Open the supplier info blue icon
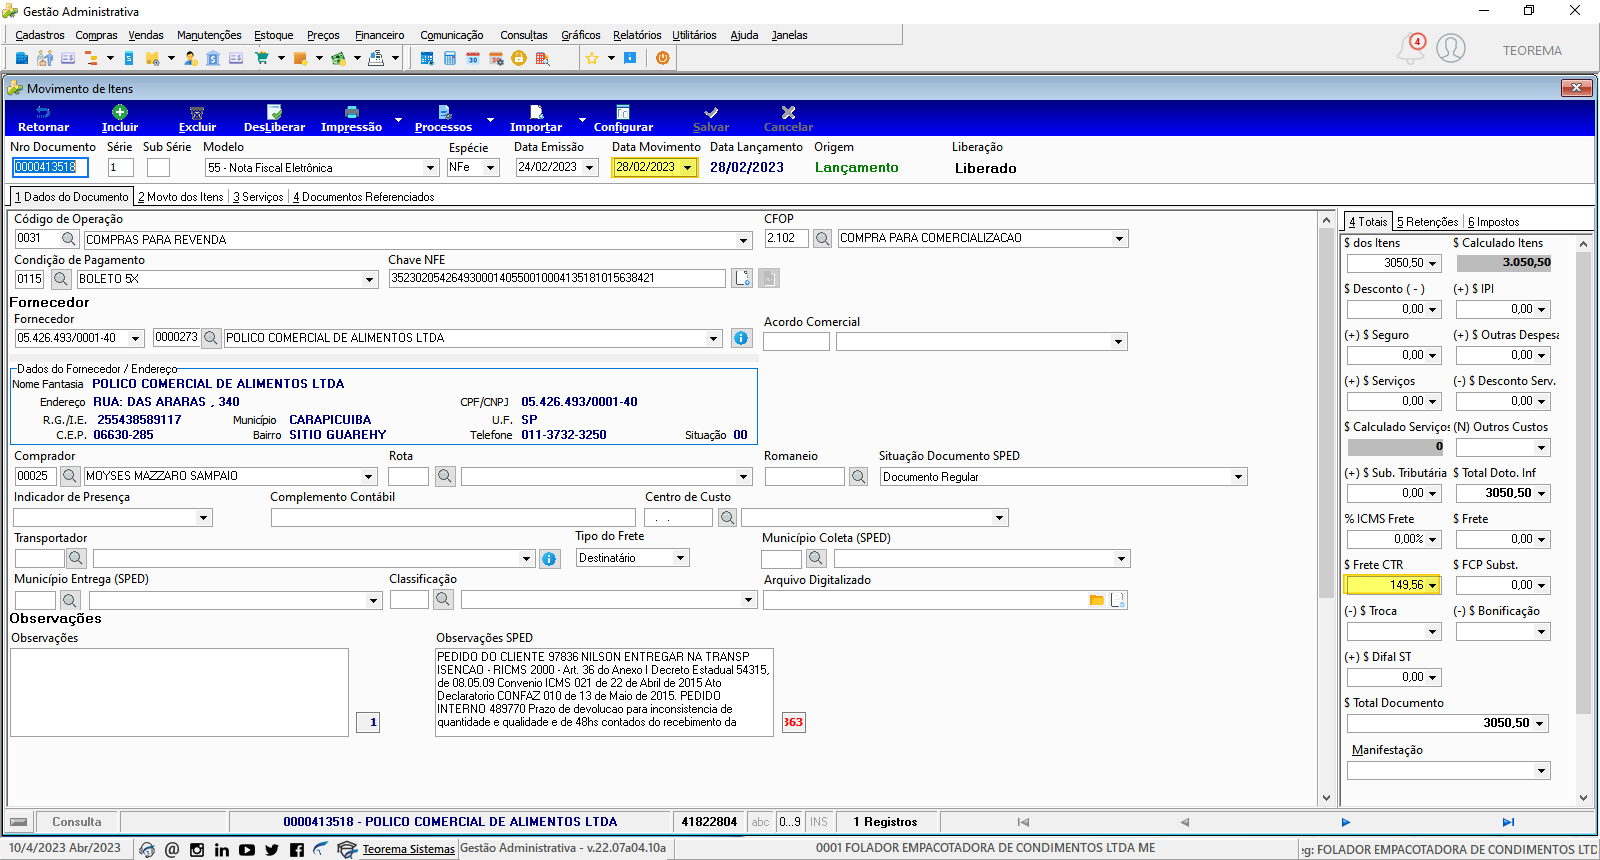The image size is (1600, 860). (x=741, y=338)
